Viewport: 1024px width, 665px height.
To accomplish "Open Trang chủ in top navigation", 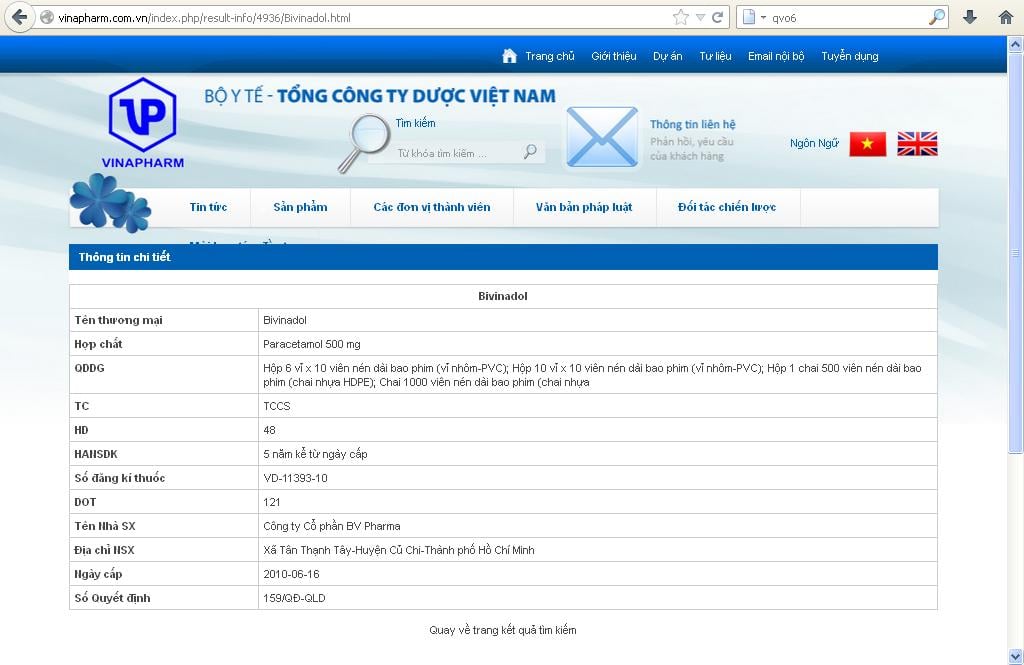I will click(550, 56).
